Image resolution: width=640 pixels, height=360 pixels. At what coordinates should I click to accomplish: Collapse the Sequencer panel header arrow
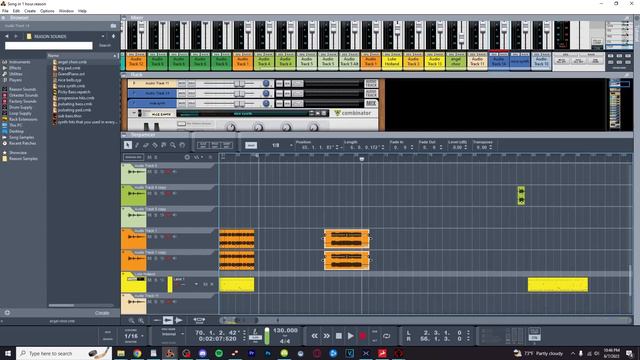[124, 135]
